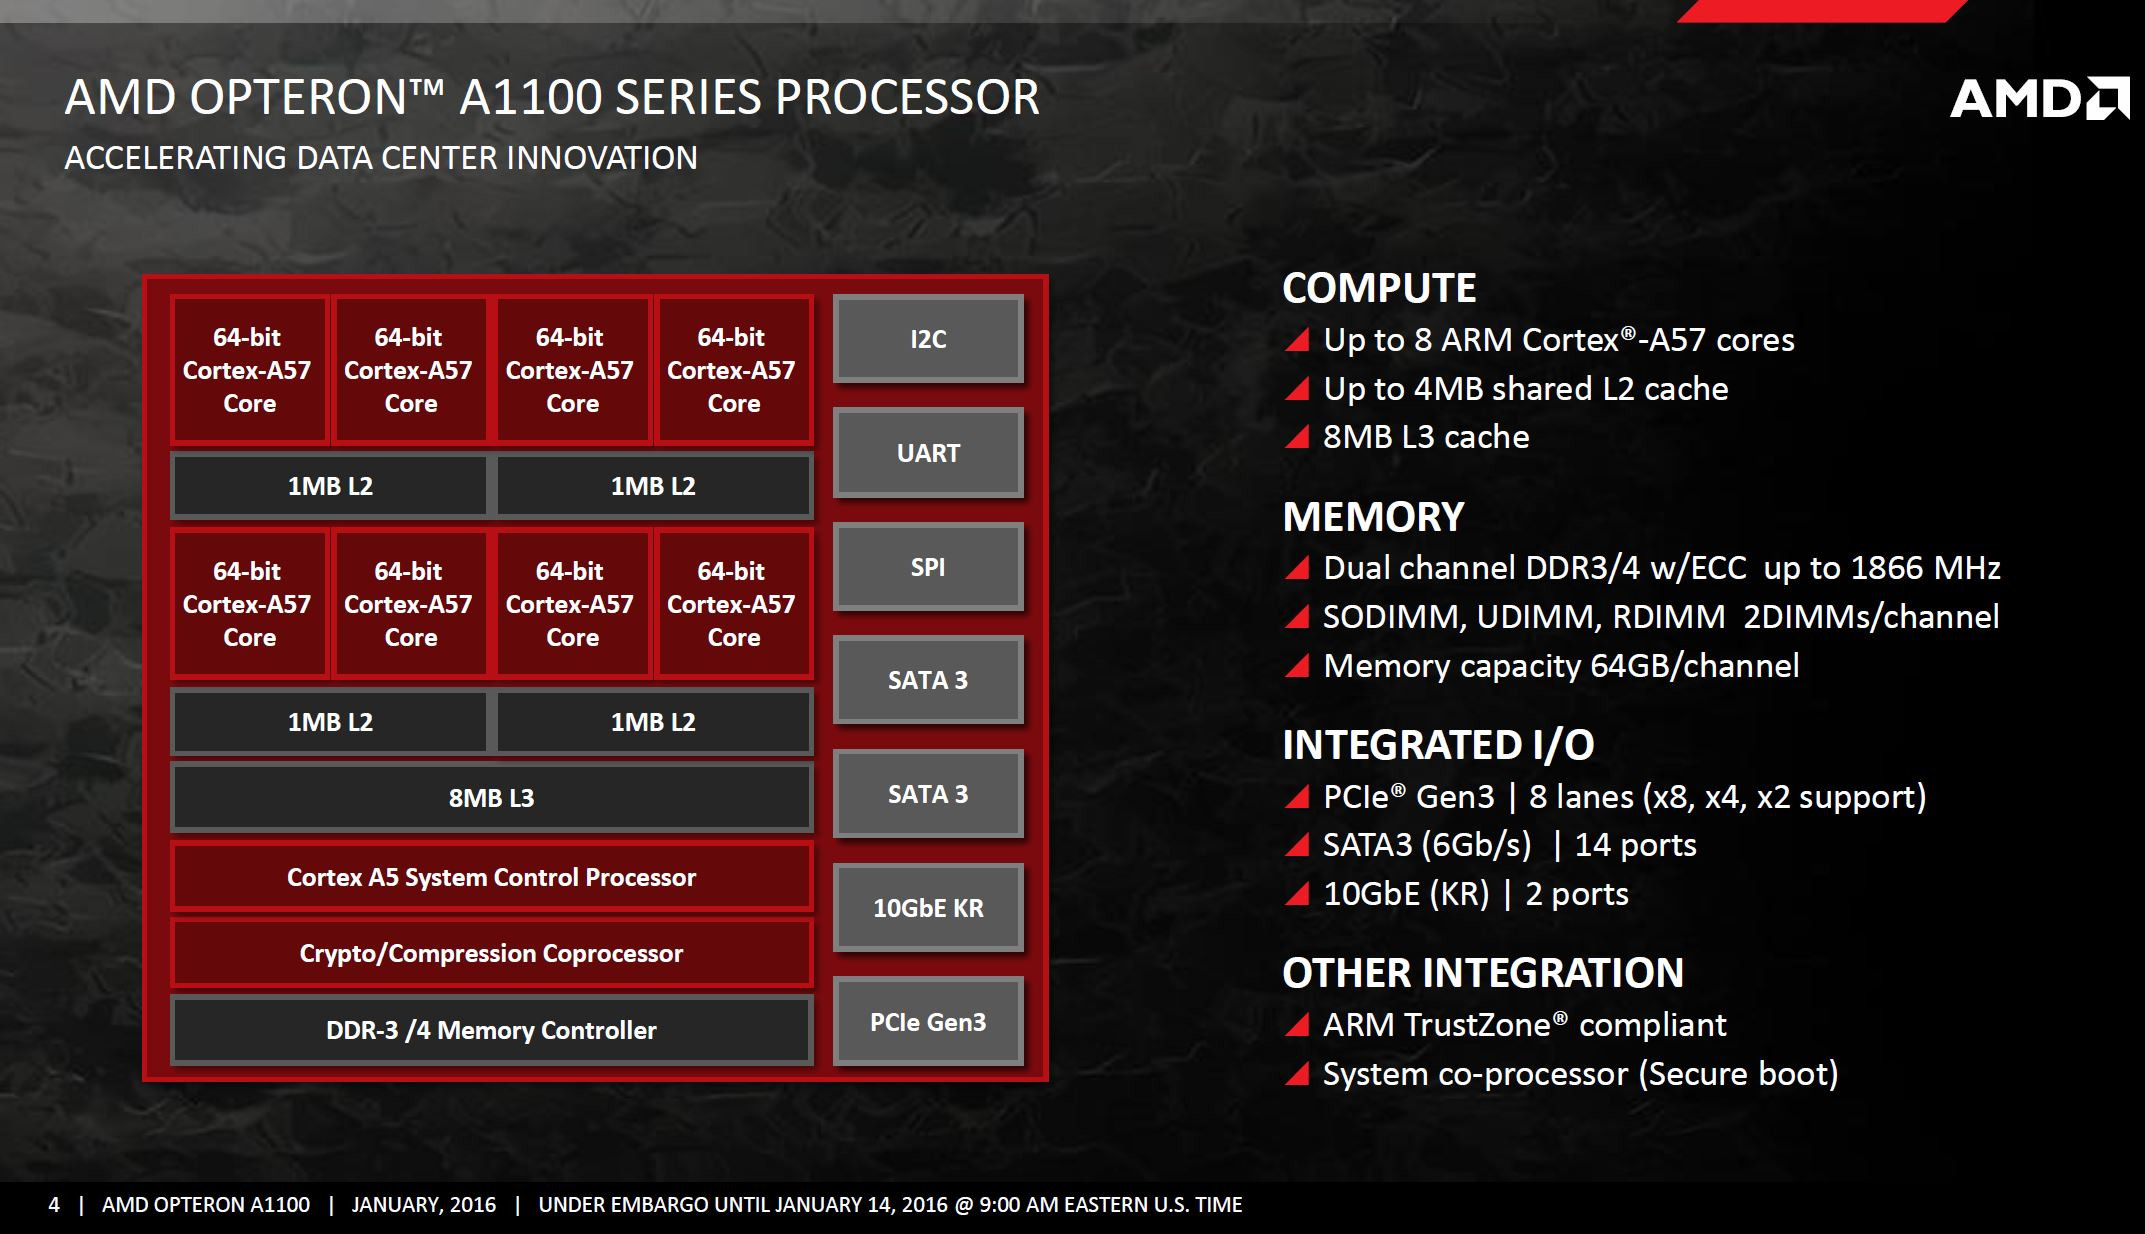This screenshot has width=2145, height=1234.
Task: Click the AMD logo
Action: [2039, 99]
